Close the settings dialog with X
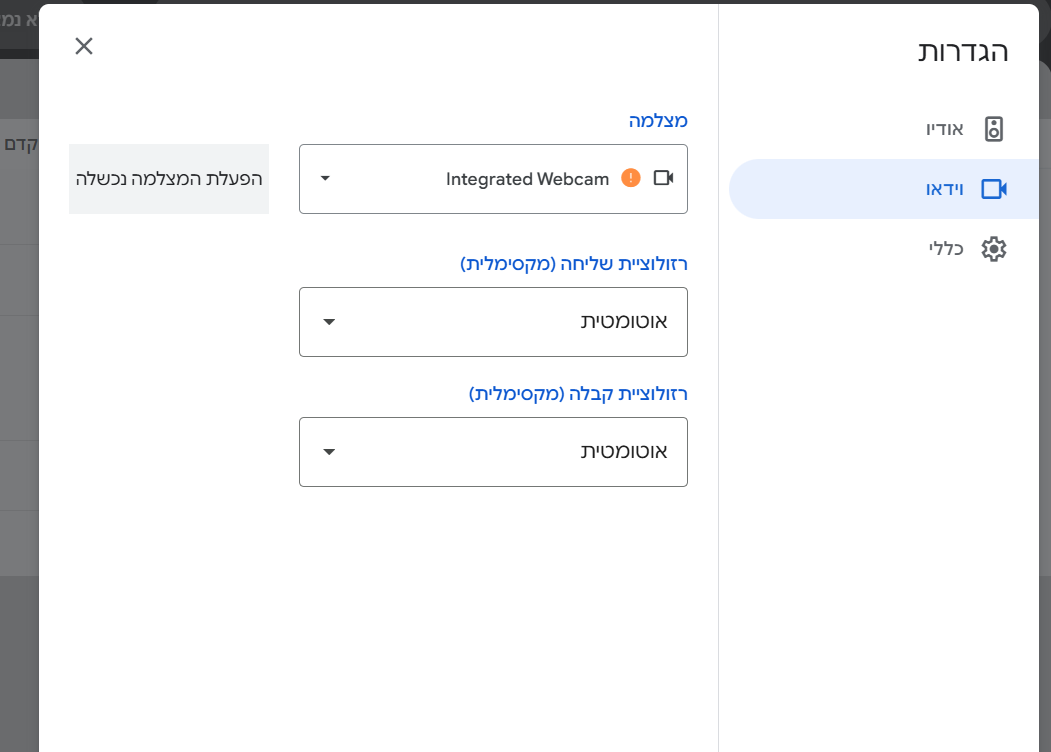Image resolution: width=1051 pixels, height=752 pixels. (x=84, y=46)
